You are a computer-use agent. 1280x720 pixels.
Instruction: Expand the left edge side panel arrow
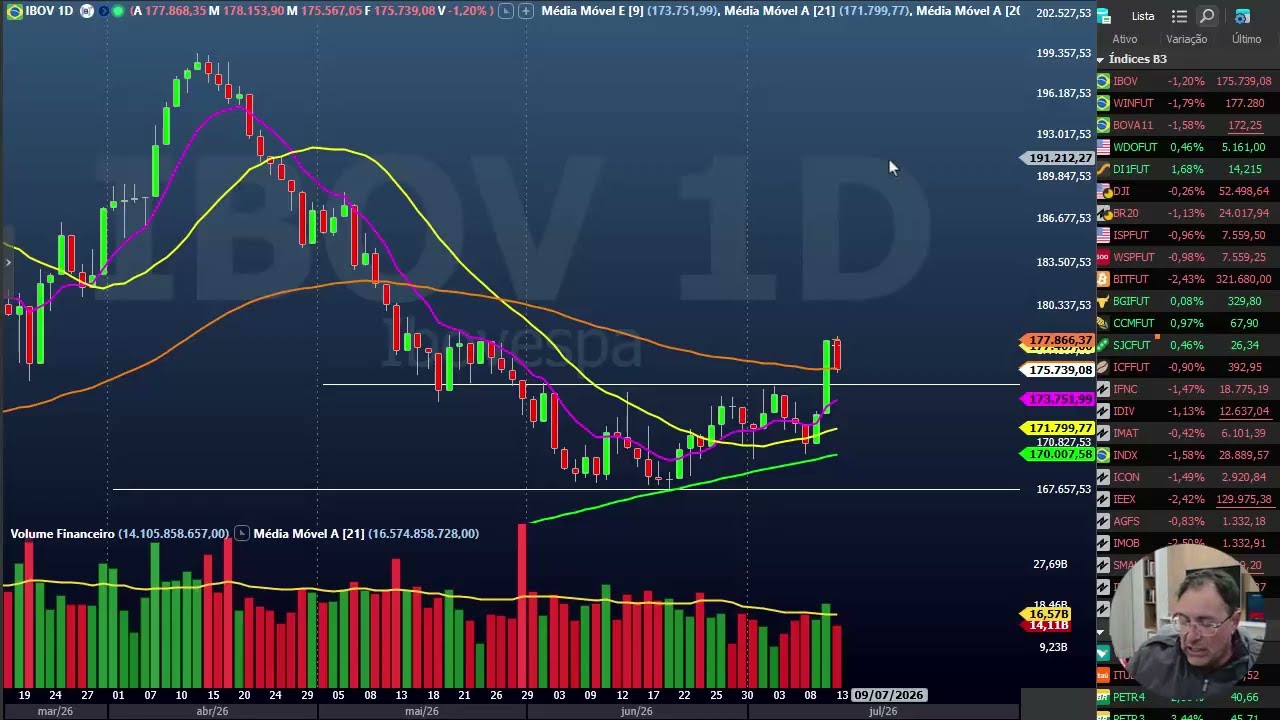click(x=7, y=263)
